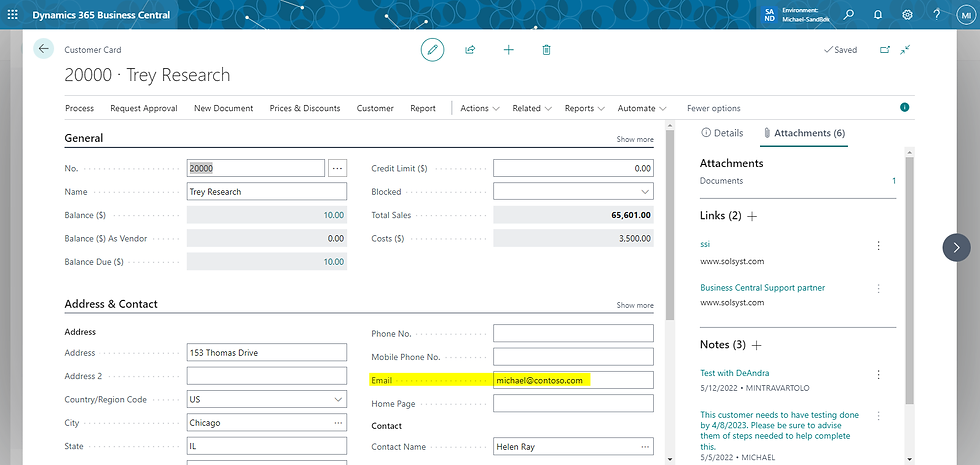Collapse the Address & Contact section header
The width and height of the screenshot is (980, 465).
[111, 304]
